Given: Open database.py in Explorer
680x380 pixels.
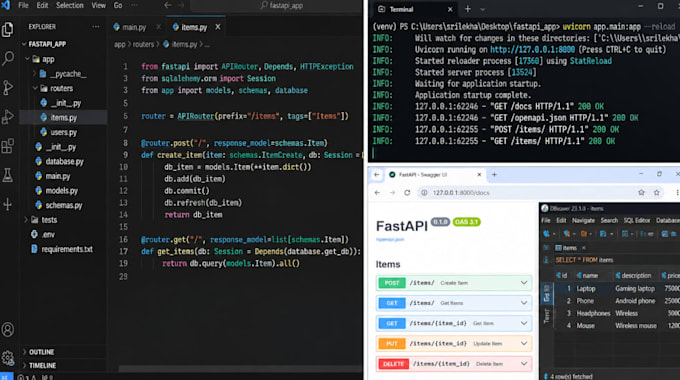Looking at the screenshot, I should pyautogui.click(x=63, y=161).
